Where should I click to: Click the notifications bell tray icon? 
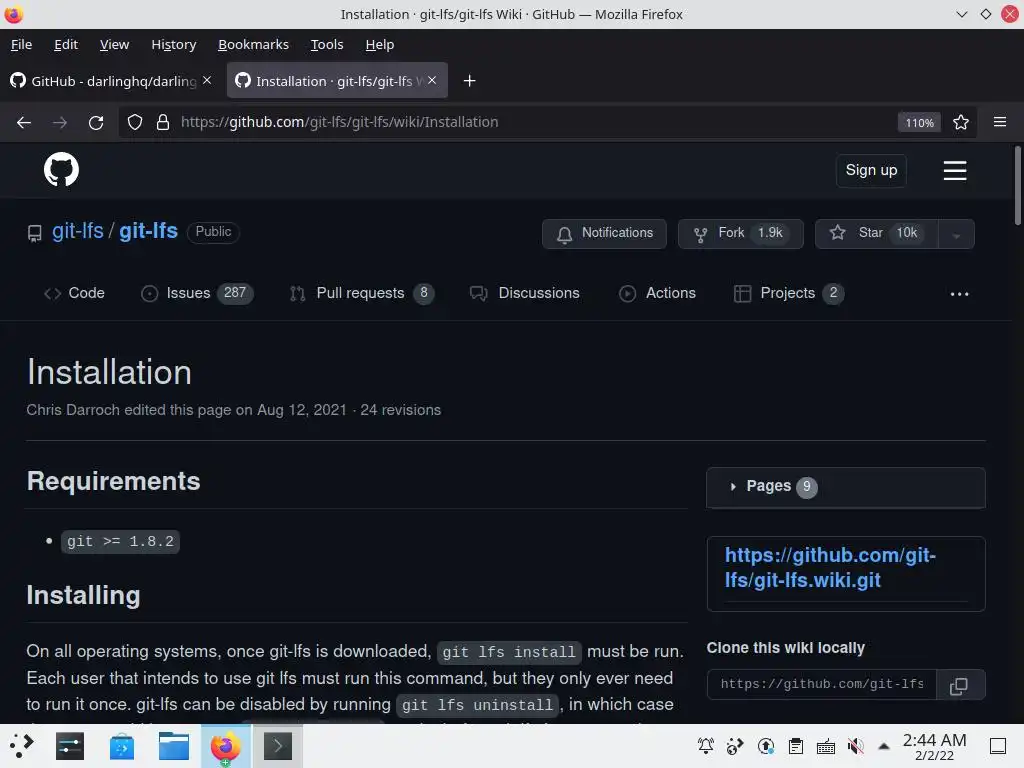[706, 746]
